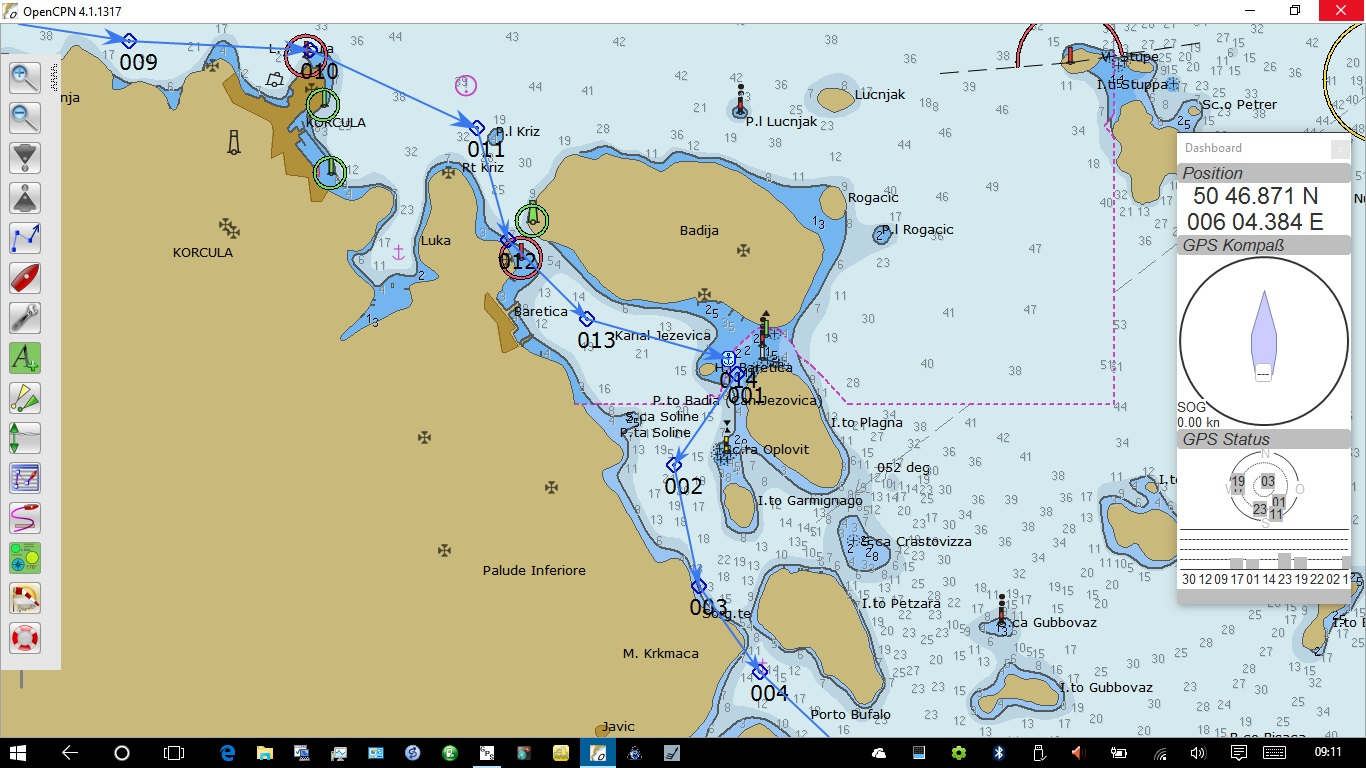The height and width of the screenshot is (768, 1366).
Task: Click the purple track toggle icon
Action: [25, 517]
